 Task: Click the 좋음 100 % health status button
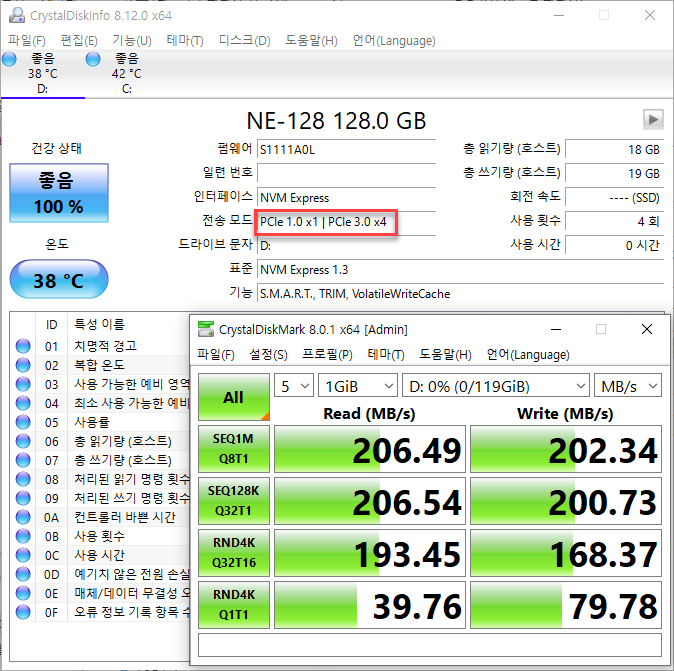(59, 193)
